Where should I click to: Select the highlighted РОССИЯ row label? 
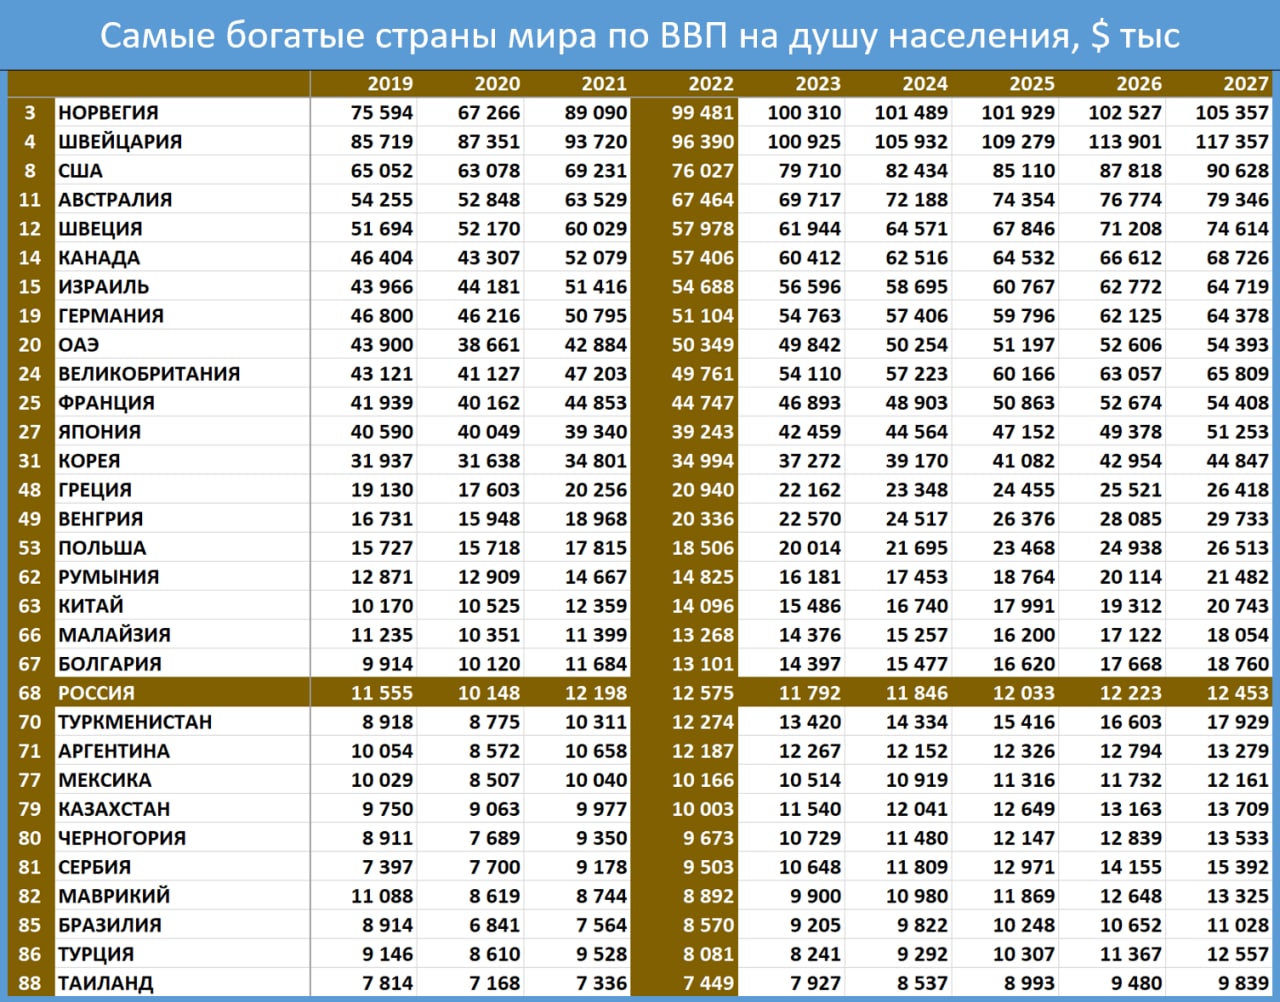click(96, 693)
